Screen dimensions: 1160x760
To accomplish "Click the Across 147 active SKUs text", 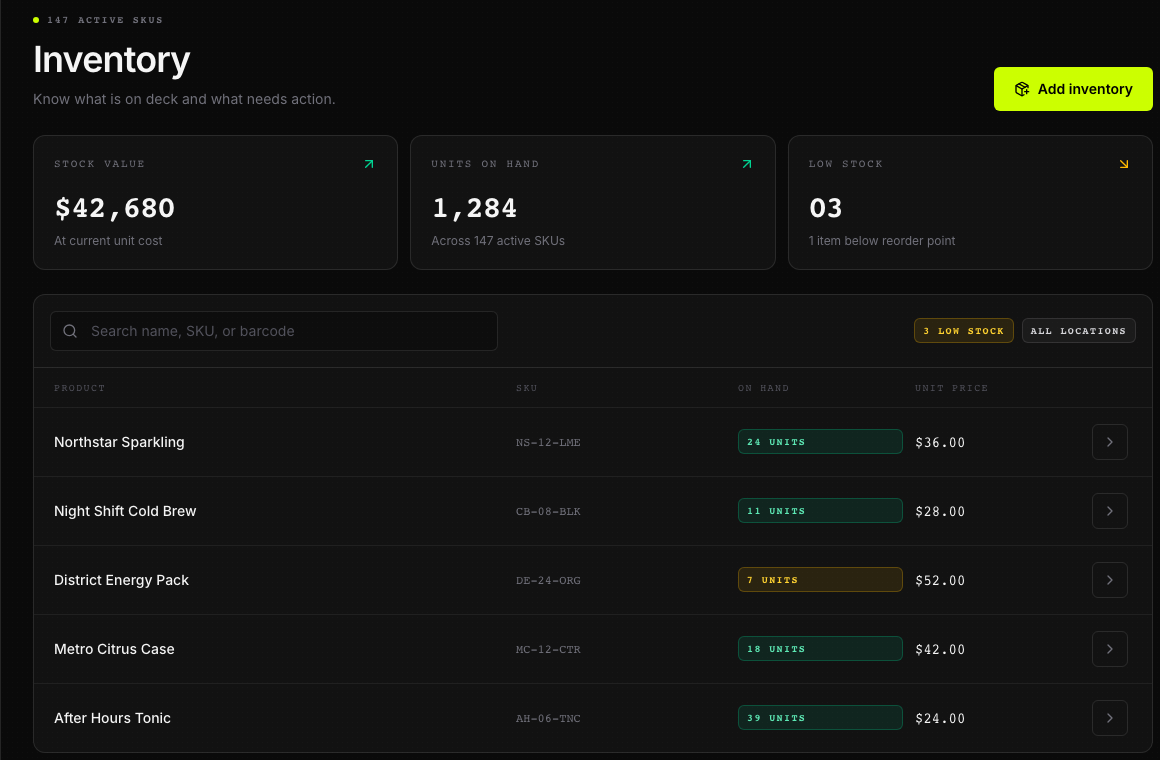I will [x=498, y=241].
